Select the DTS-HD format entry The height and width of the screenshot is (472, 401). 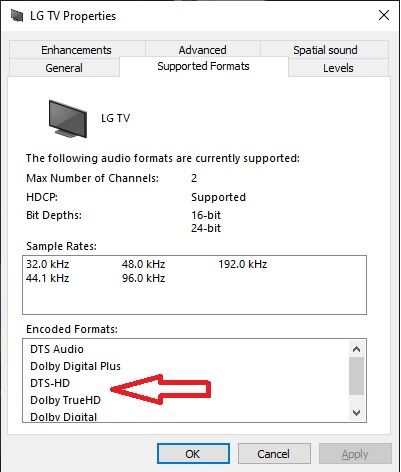coord(50,383)
